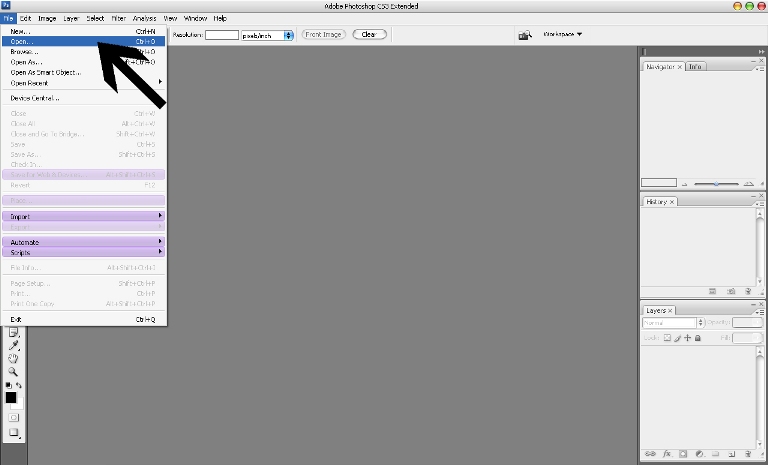Select the Notes tool in toolbox

click(x=14, y=333)
